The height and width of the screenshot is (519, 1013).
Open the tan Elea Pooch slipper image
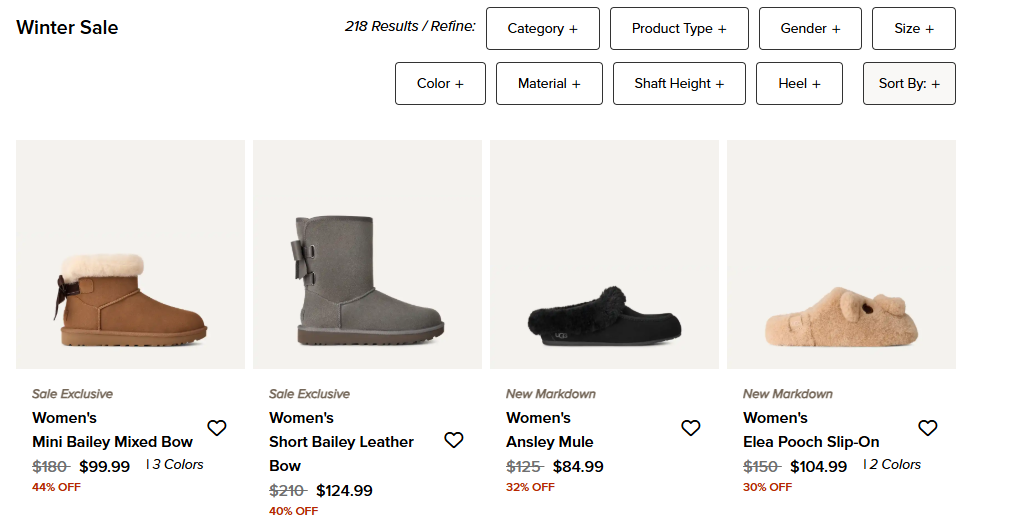pyautogui.click(x=841, y=255)
